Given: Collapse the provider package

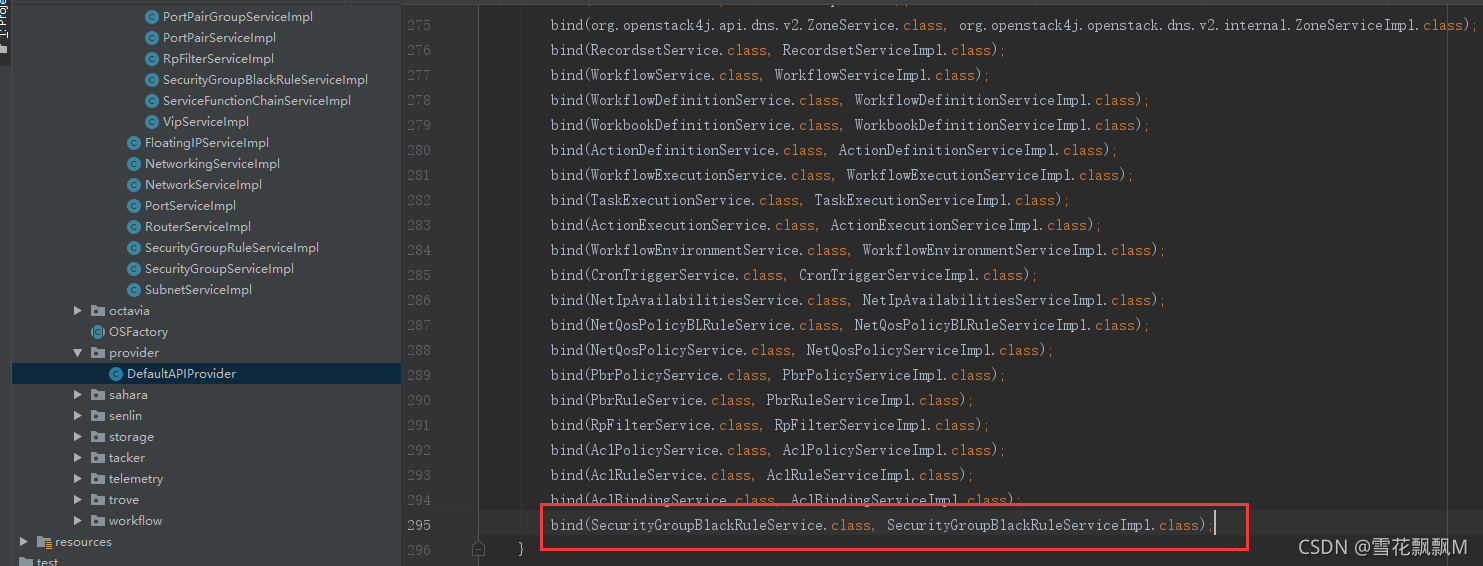Looking at the screenshot, I should click(x=79, y=353).
